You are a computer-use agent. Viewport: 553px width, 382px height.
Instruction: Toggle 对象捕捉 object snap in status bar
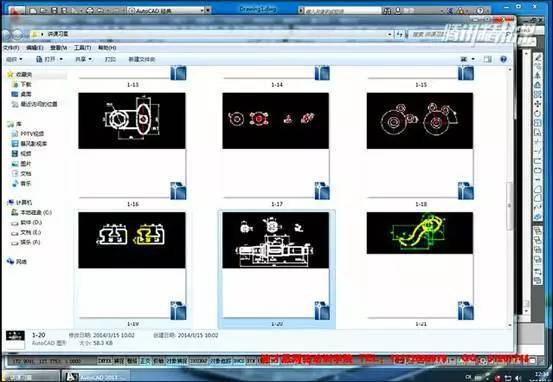[177, 361]
